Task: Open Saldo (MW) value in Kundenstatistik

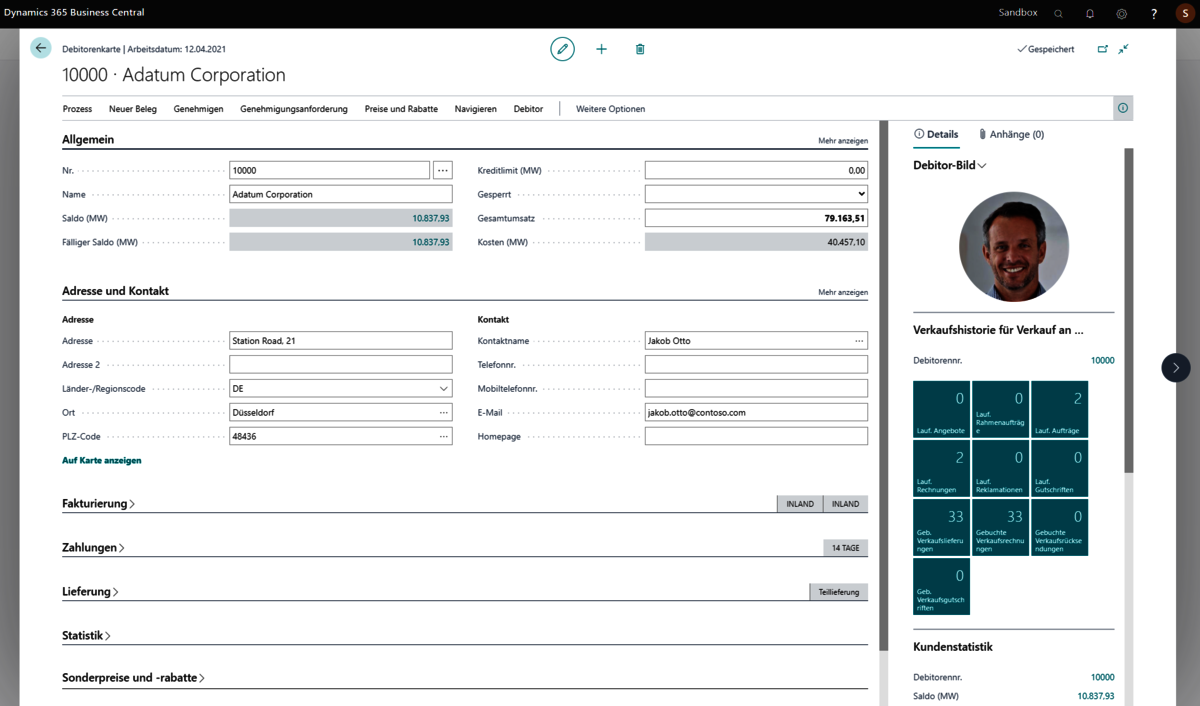Action: [1095, 696]
